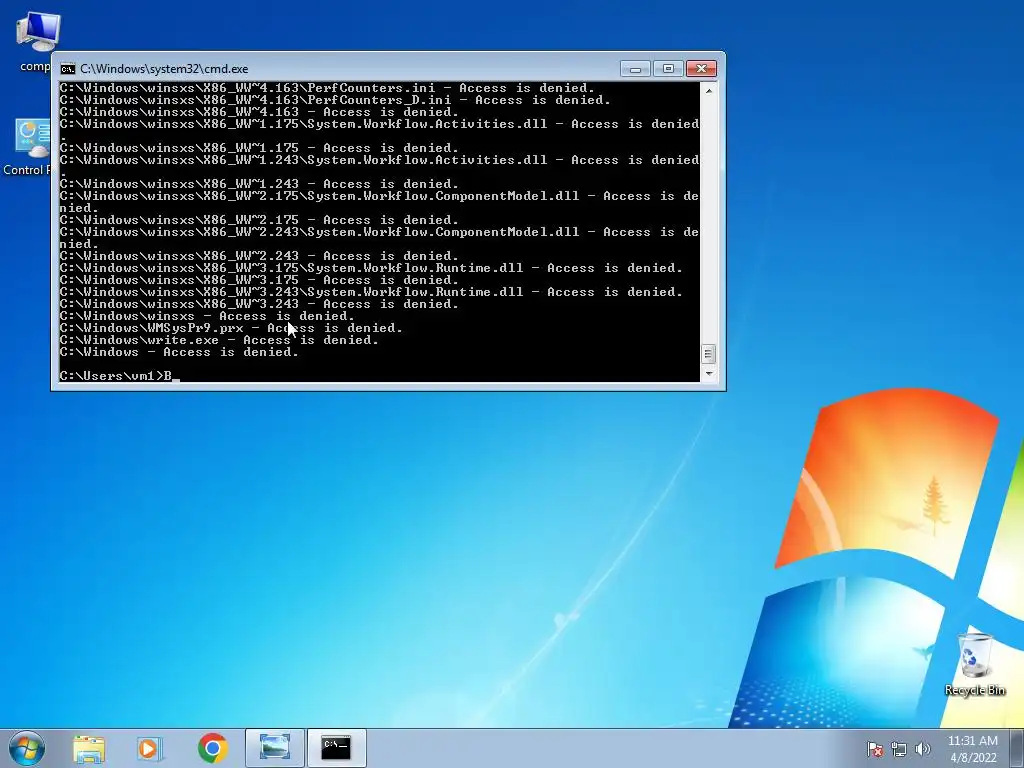Launch Windows Media Player from taskbar
Screen dimensions: 1024x768
click(150, 748)
